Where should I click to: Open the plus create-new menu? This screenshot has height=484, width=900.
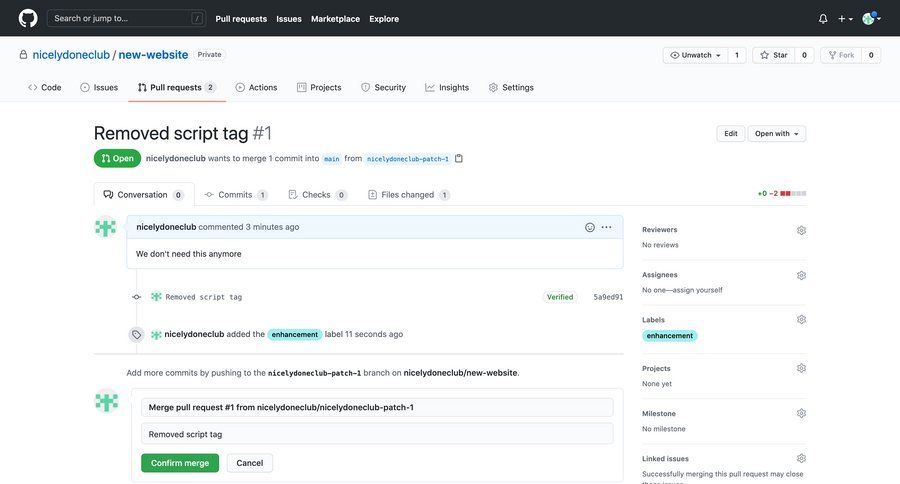tap(845, 19)
